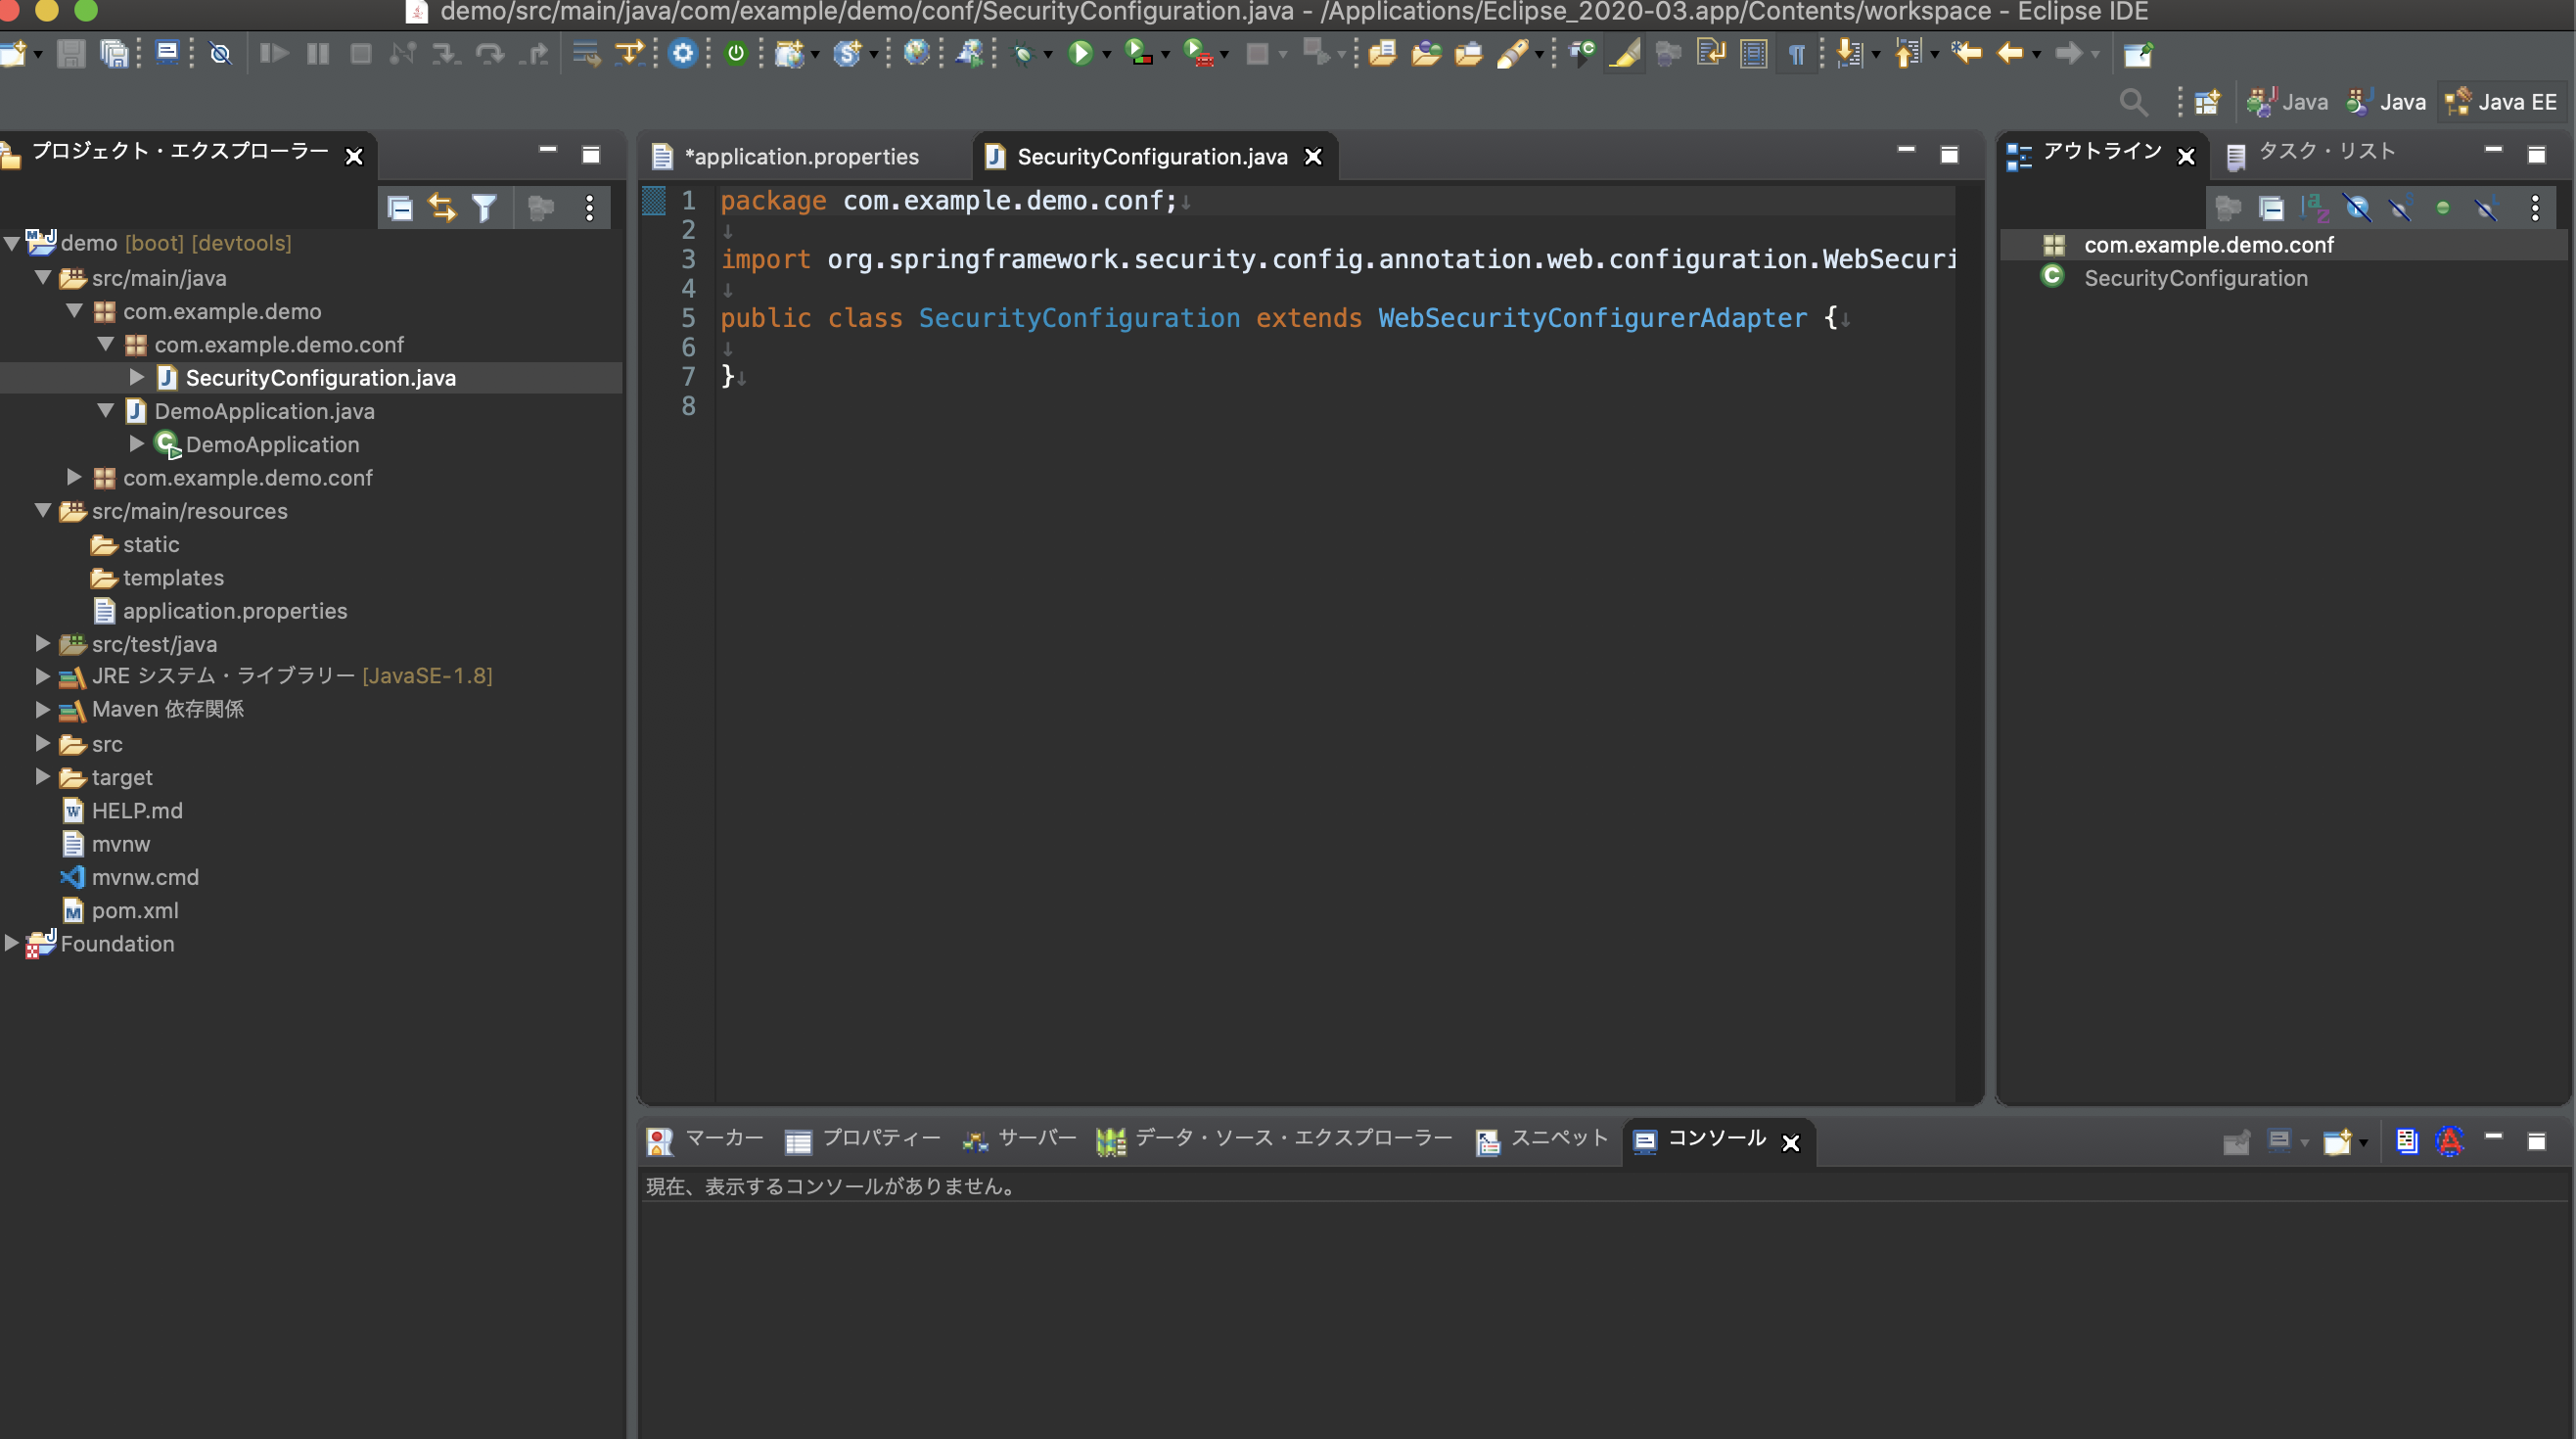2576x1439 pixels.
Task: Click Collapse All in Project Explorer
Action: tap(400, 208)
